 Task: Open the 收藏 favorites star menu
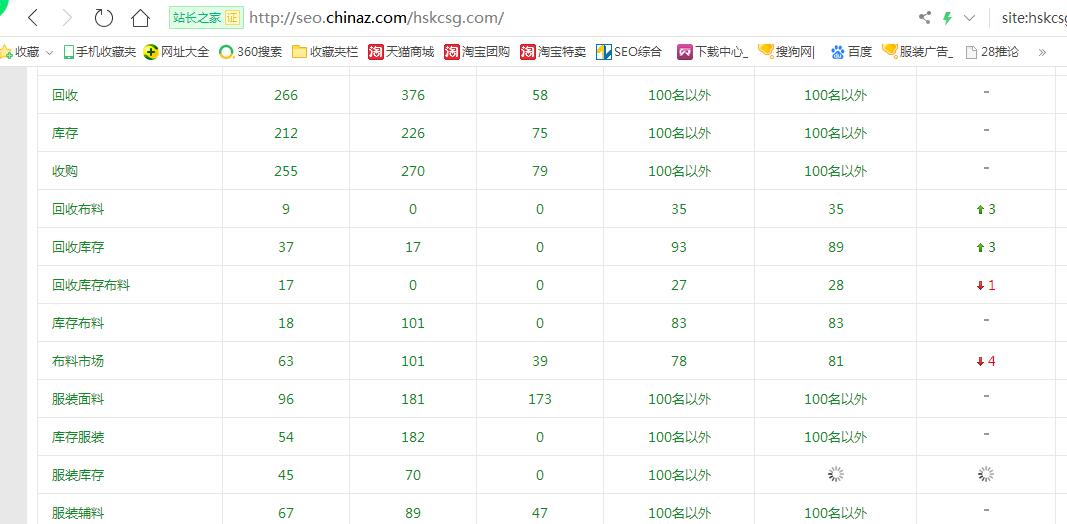point(20,52)
